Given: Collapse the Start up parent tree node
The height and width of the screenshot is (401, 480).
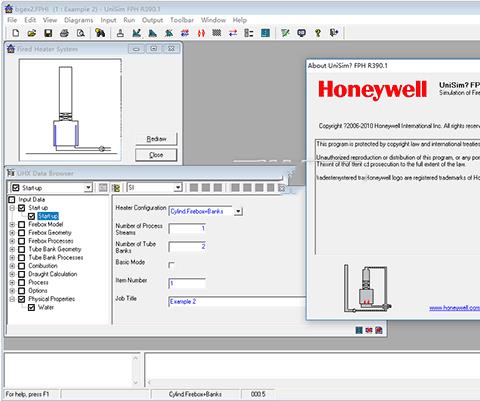Looking at the screenshot, I should click(12, 208).
